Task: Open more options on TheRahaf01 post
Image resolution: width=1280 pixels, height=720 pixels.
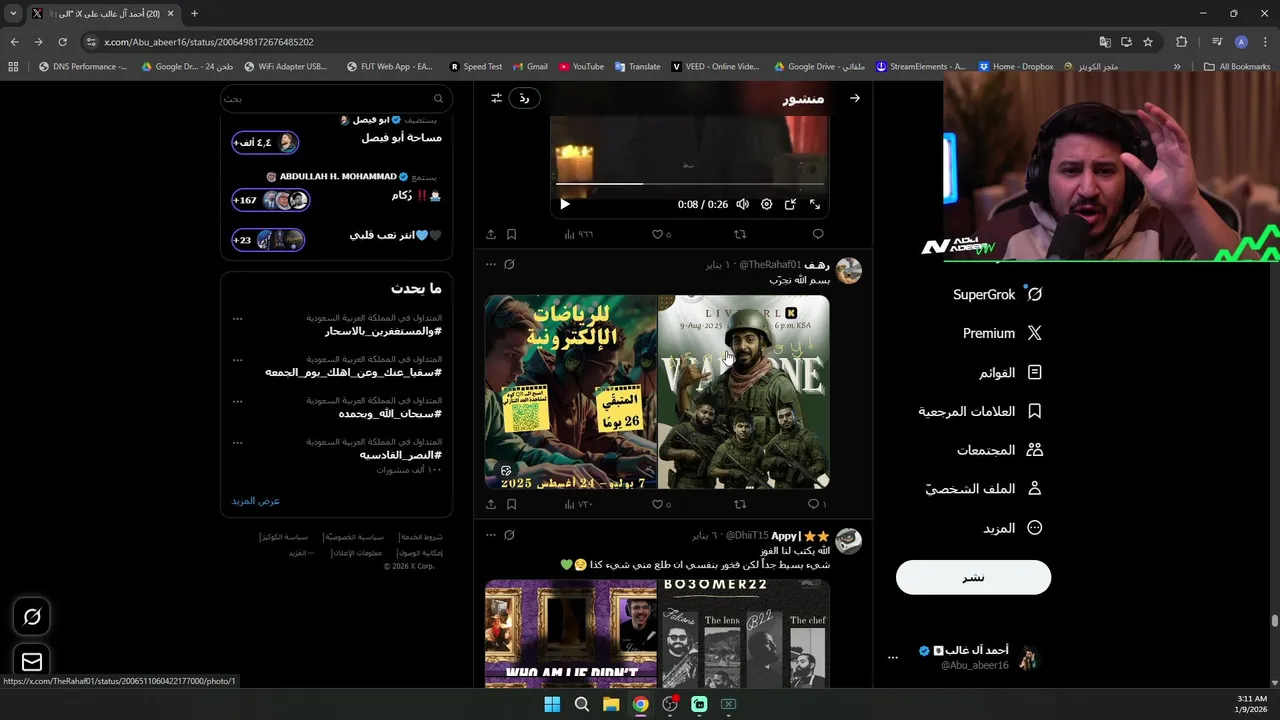Action: coord(490,264)
